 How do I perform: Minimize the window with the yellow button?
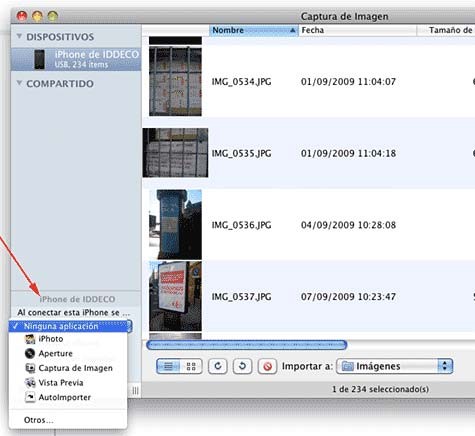point(37,16)
